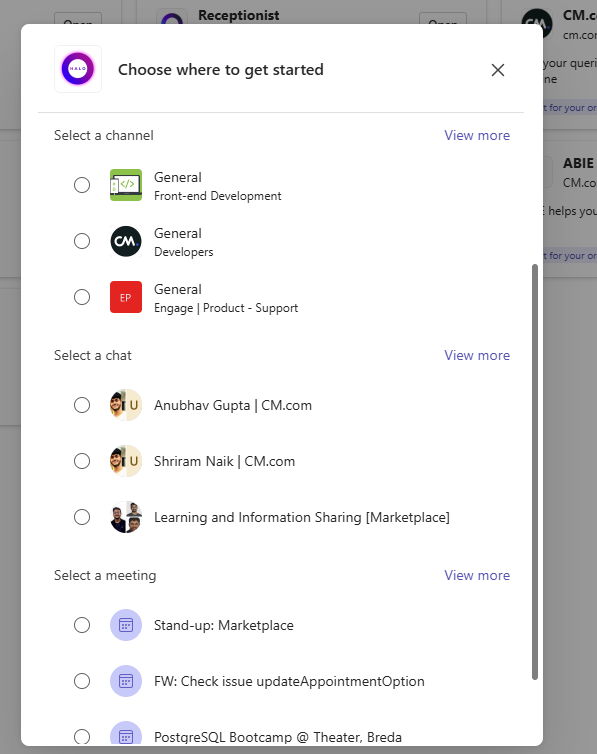Click the Learning and Information Sharing group avatar
This screenshot has height=754, width=597.
tap(126, 517)
